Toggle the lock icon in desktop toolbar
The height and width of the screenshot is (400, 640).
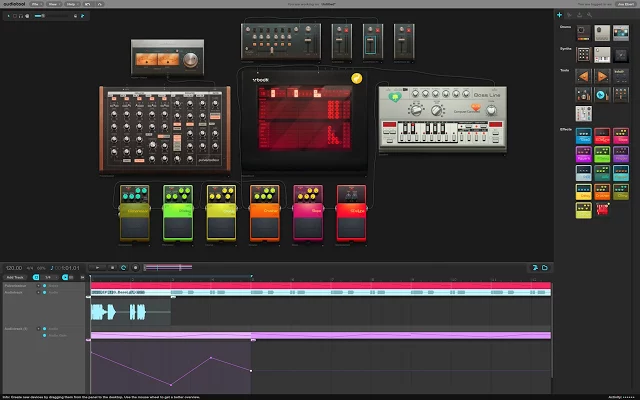pos(75,16)
